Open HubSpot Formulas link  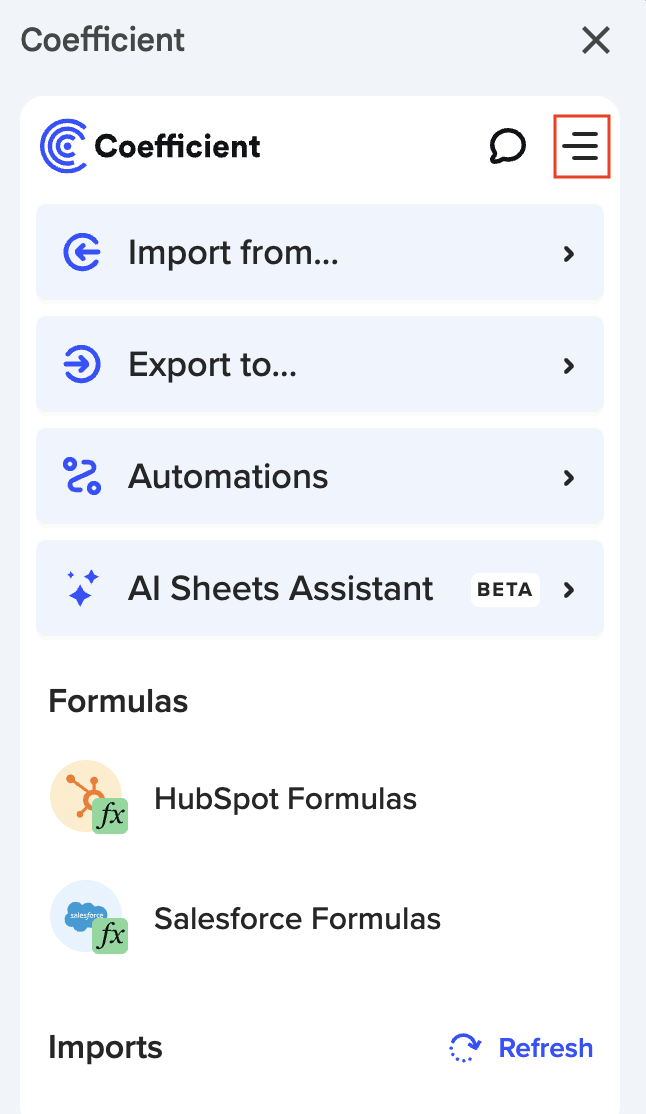[285, 798]
